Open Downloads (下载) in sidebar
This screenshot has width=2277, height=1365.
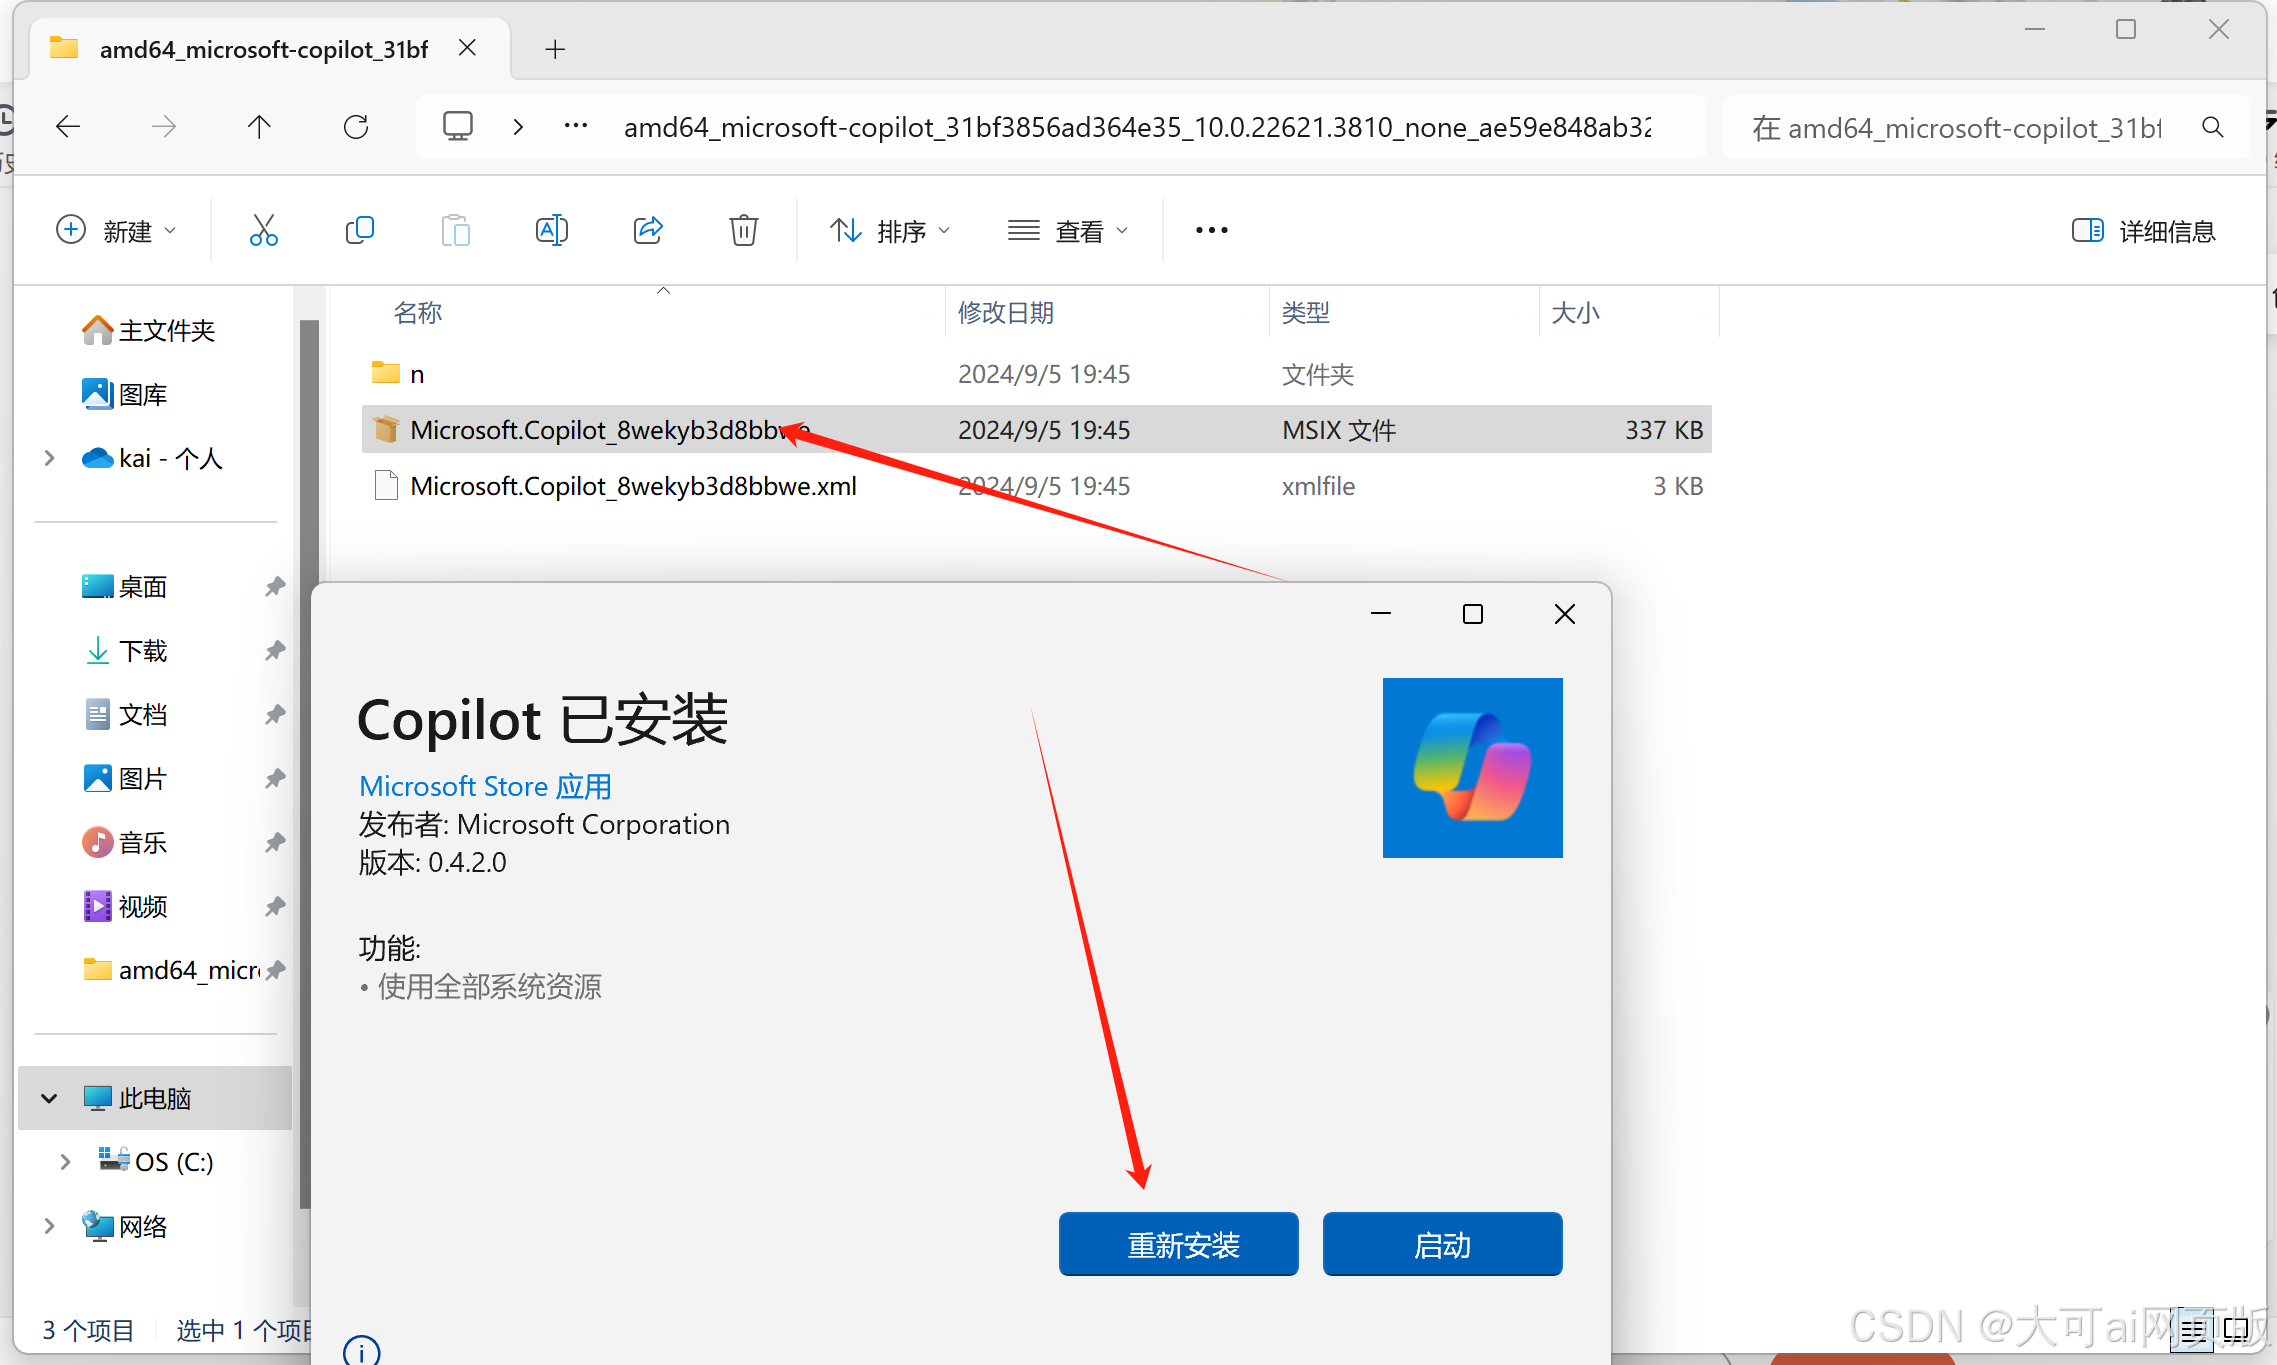(x=126, y=651)
